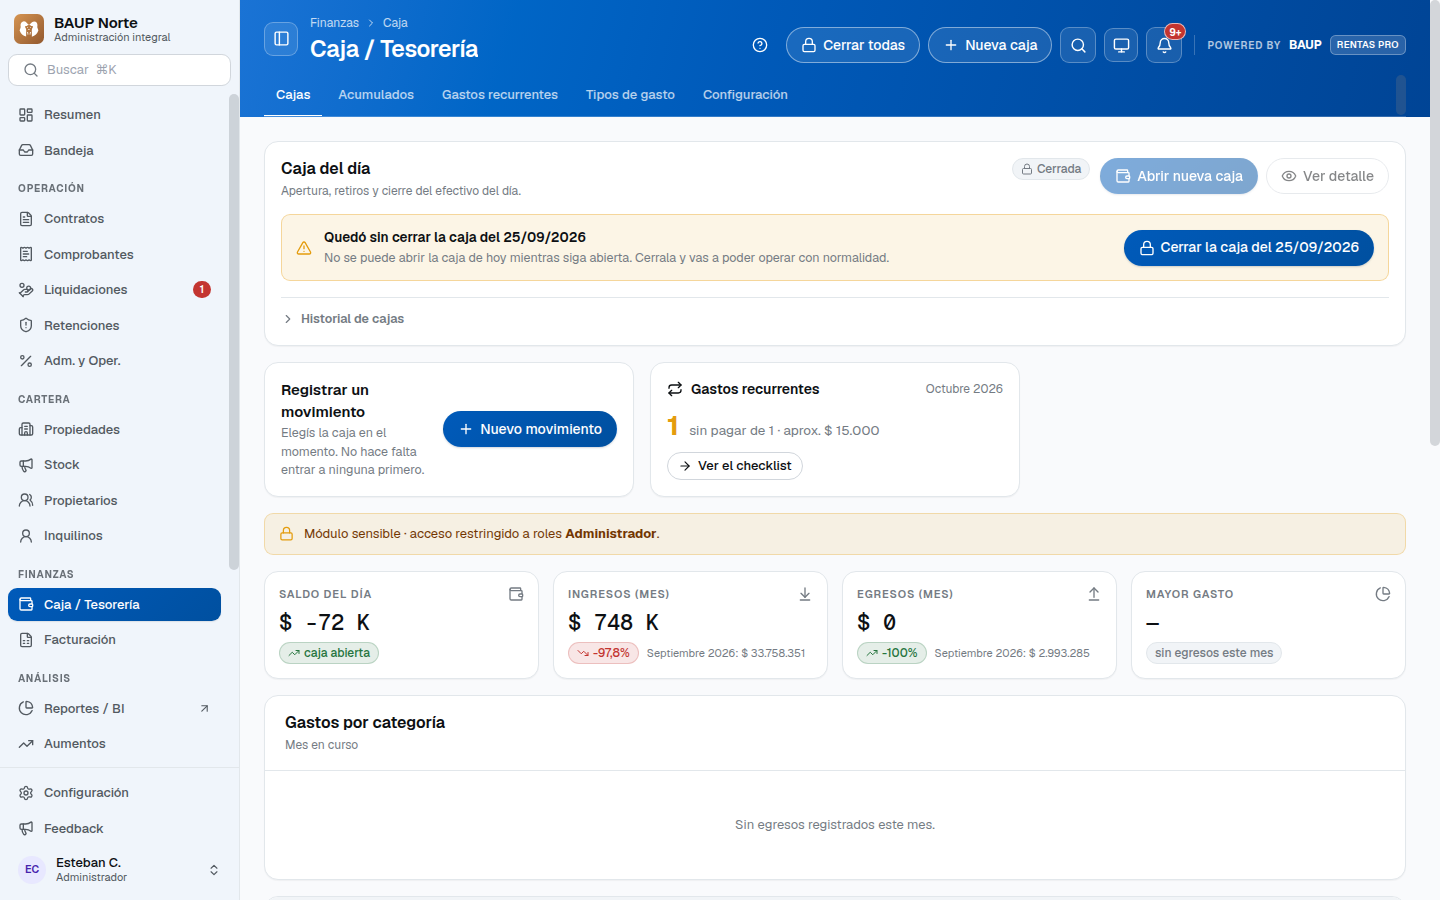Toggle the sidebar collapse icon
1440x900 pixels.
click(x=281, y=39)
